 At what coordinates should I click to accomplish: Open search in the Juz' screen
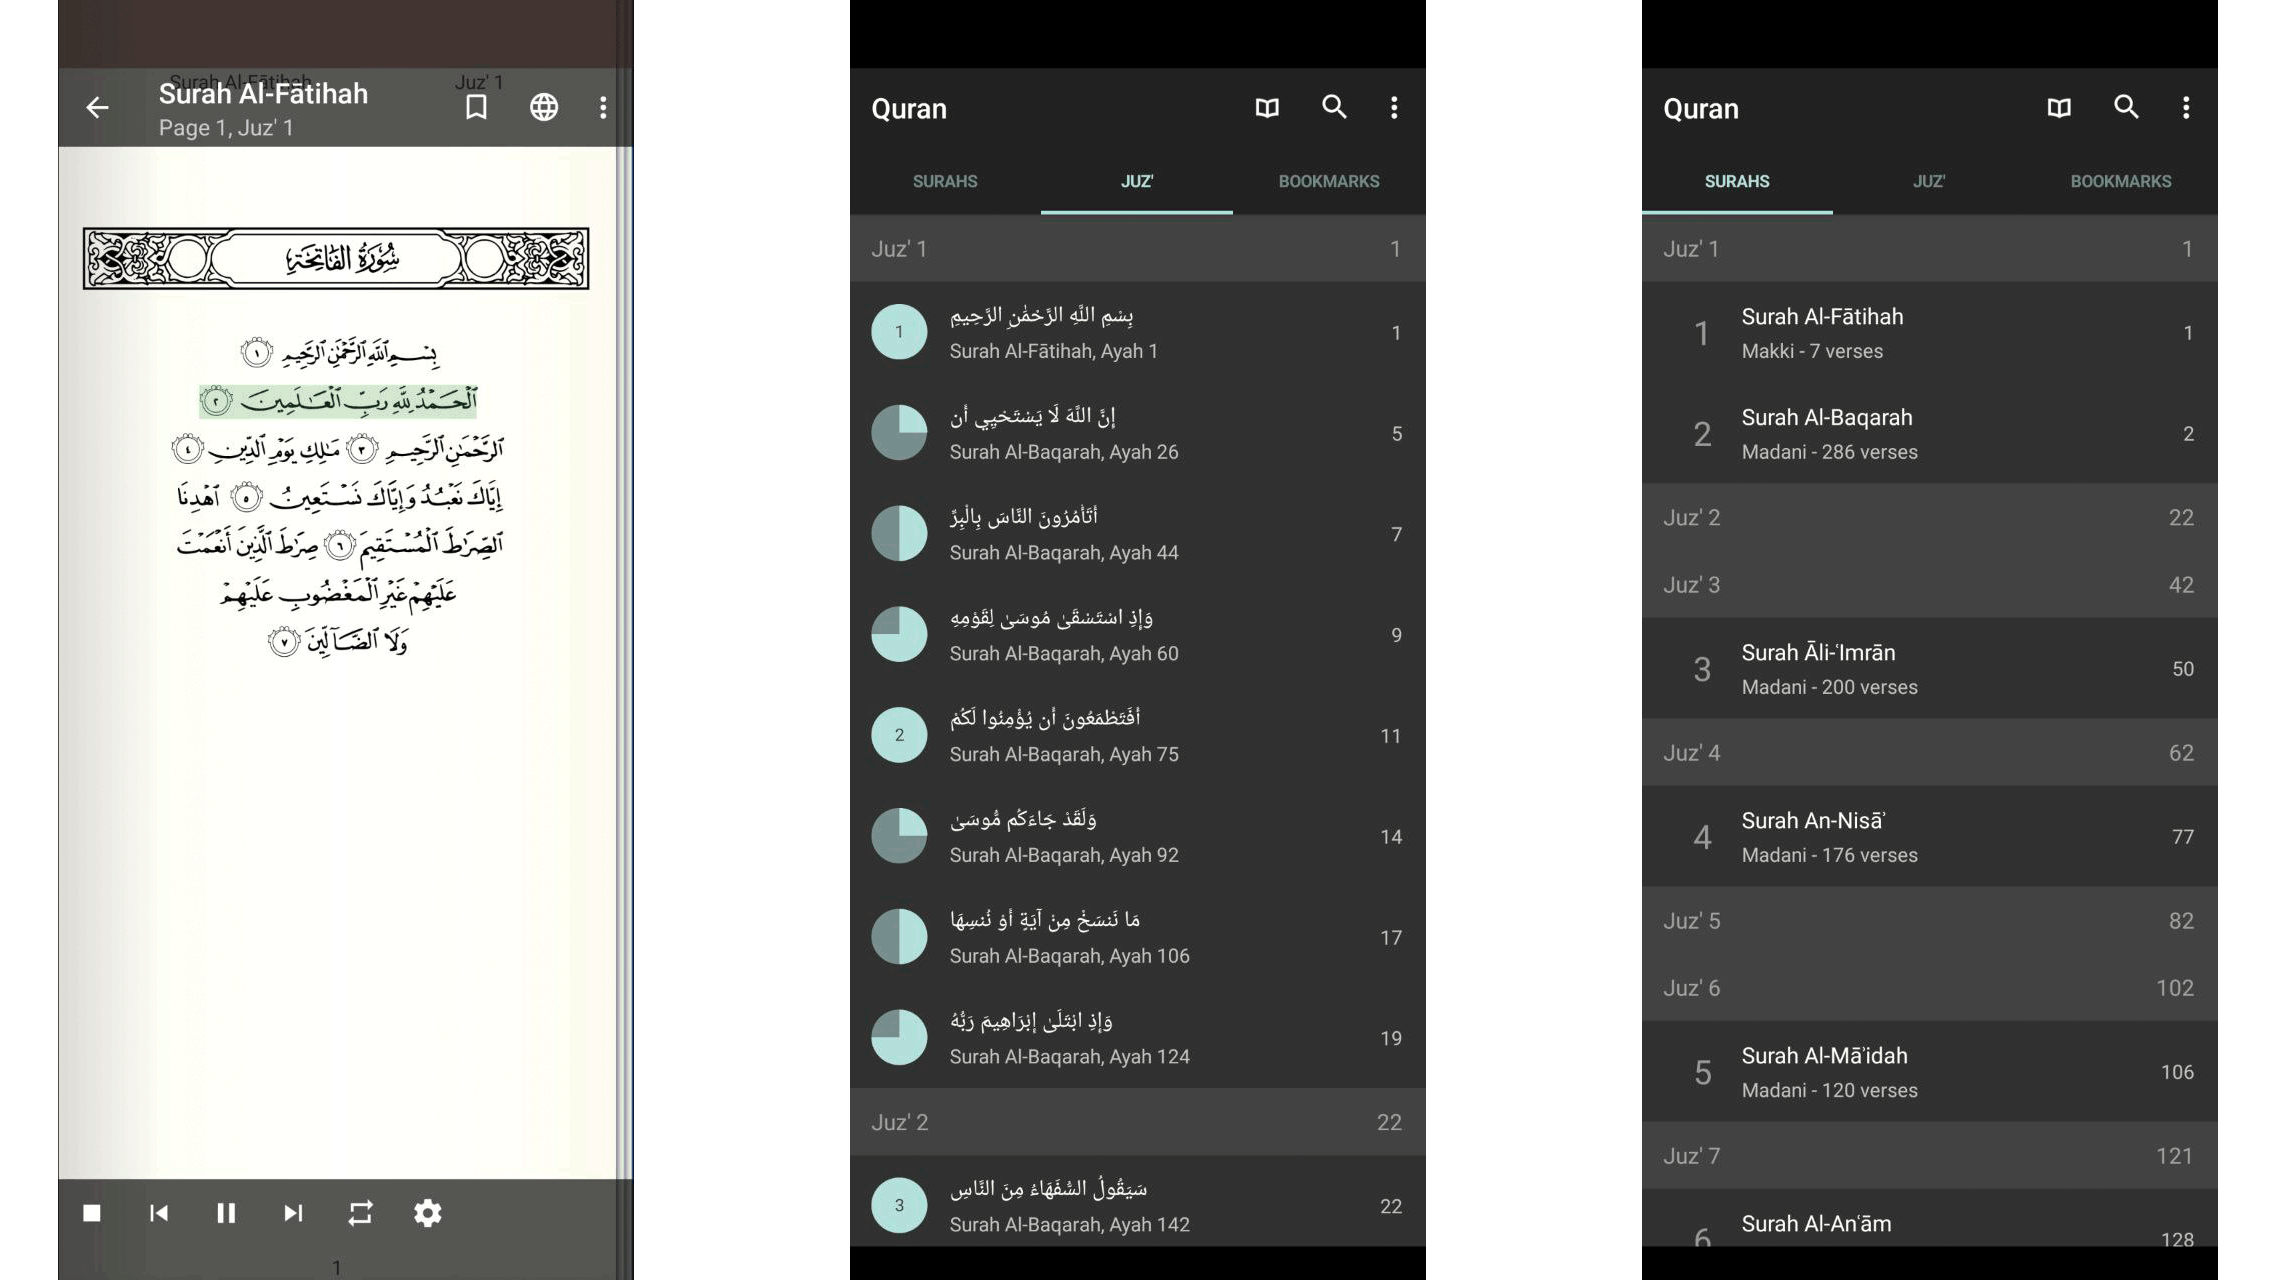tap(1334, 107)
